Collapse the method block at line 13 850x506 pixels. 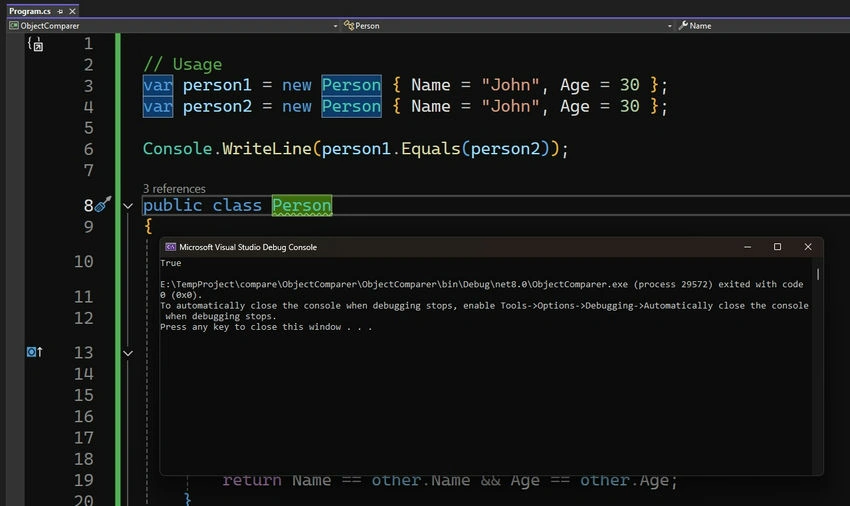pos(128,353)
